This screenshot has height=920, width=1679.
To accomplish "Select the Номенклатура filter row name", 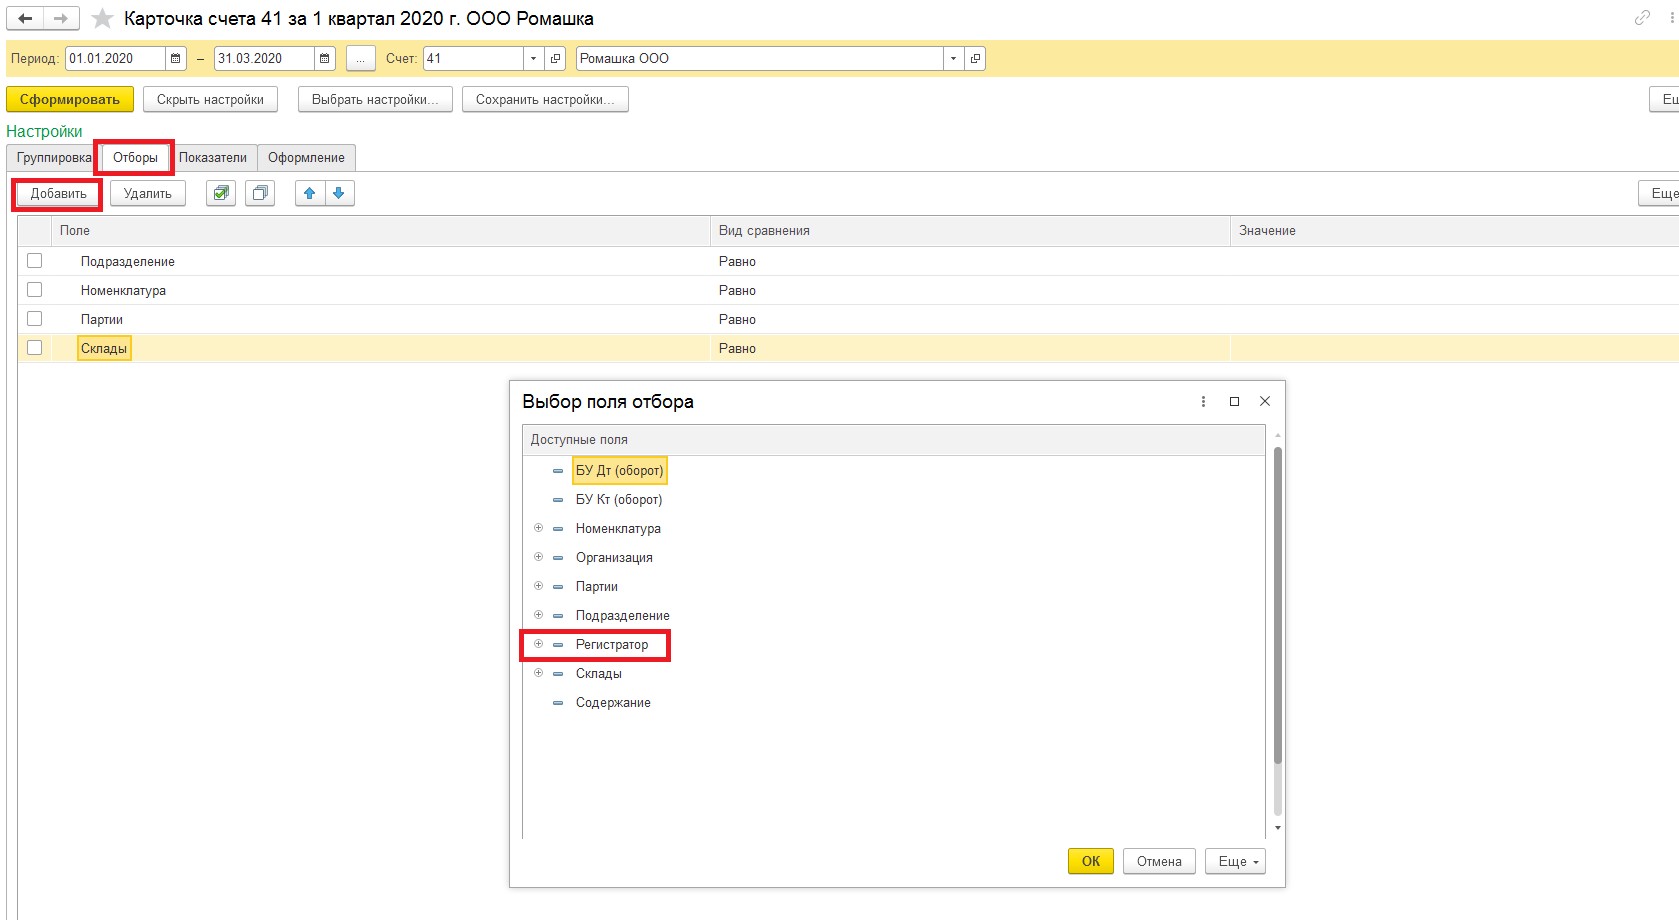I will tap(123, 290).
